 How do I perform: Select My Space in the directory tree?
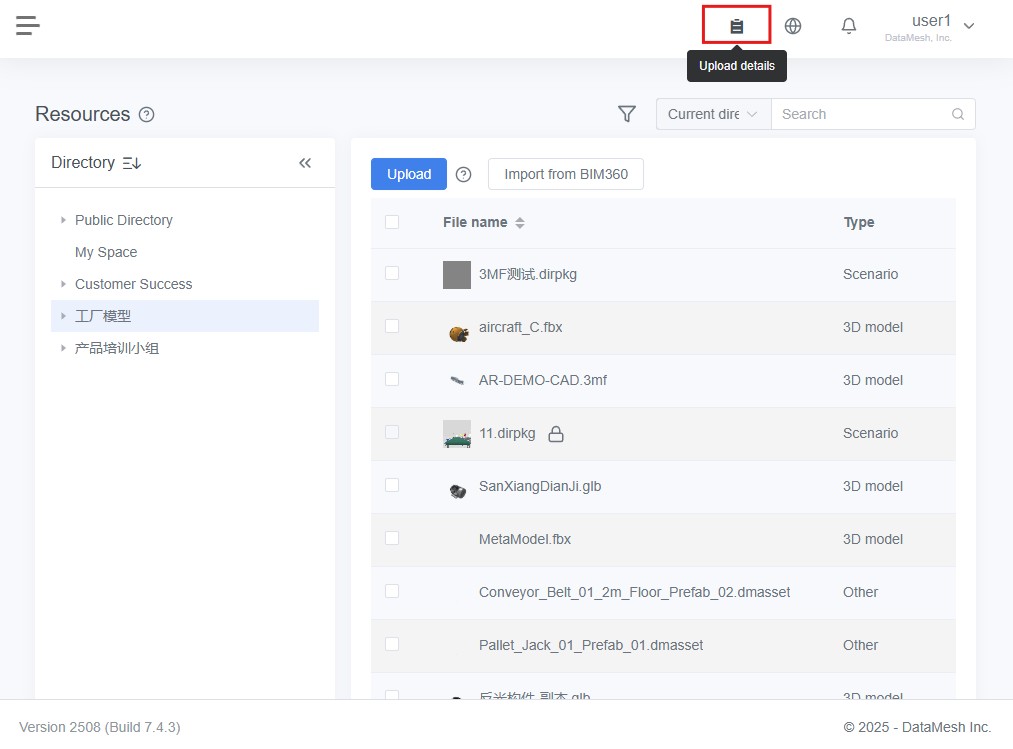[x=106, y=252]
